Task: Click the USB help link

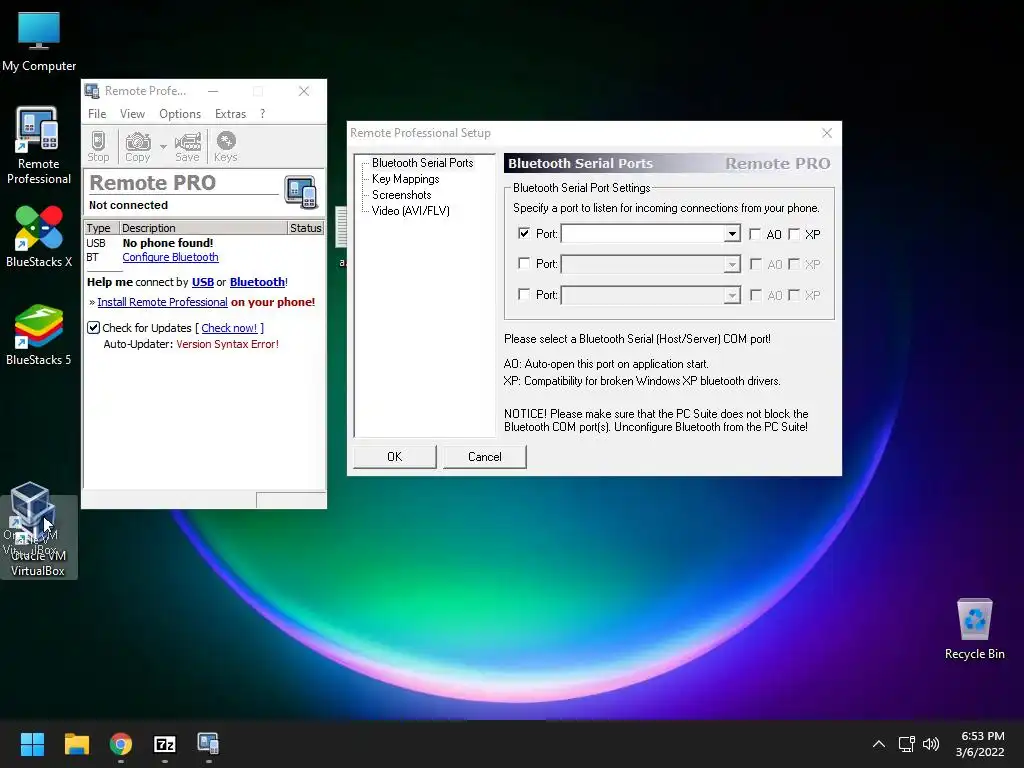Action: point(202,282)
